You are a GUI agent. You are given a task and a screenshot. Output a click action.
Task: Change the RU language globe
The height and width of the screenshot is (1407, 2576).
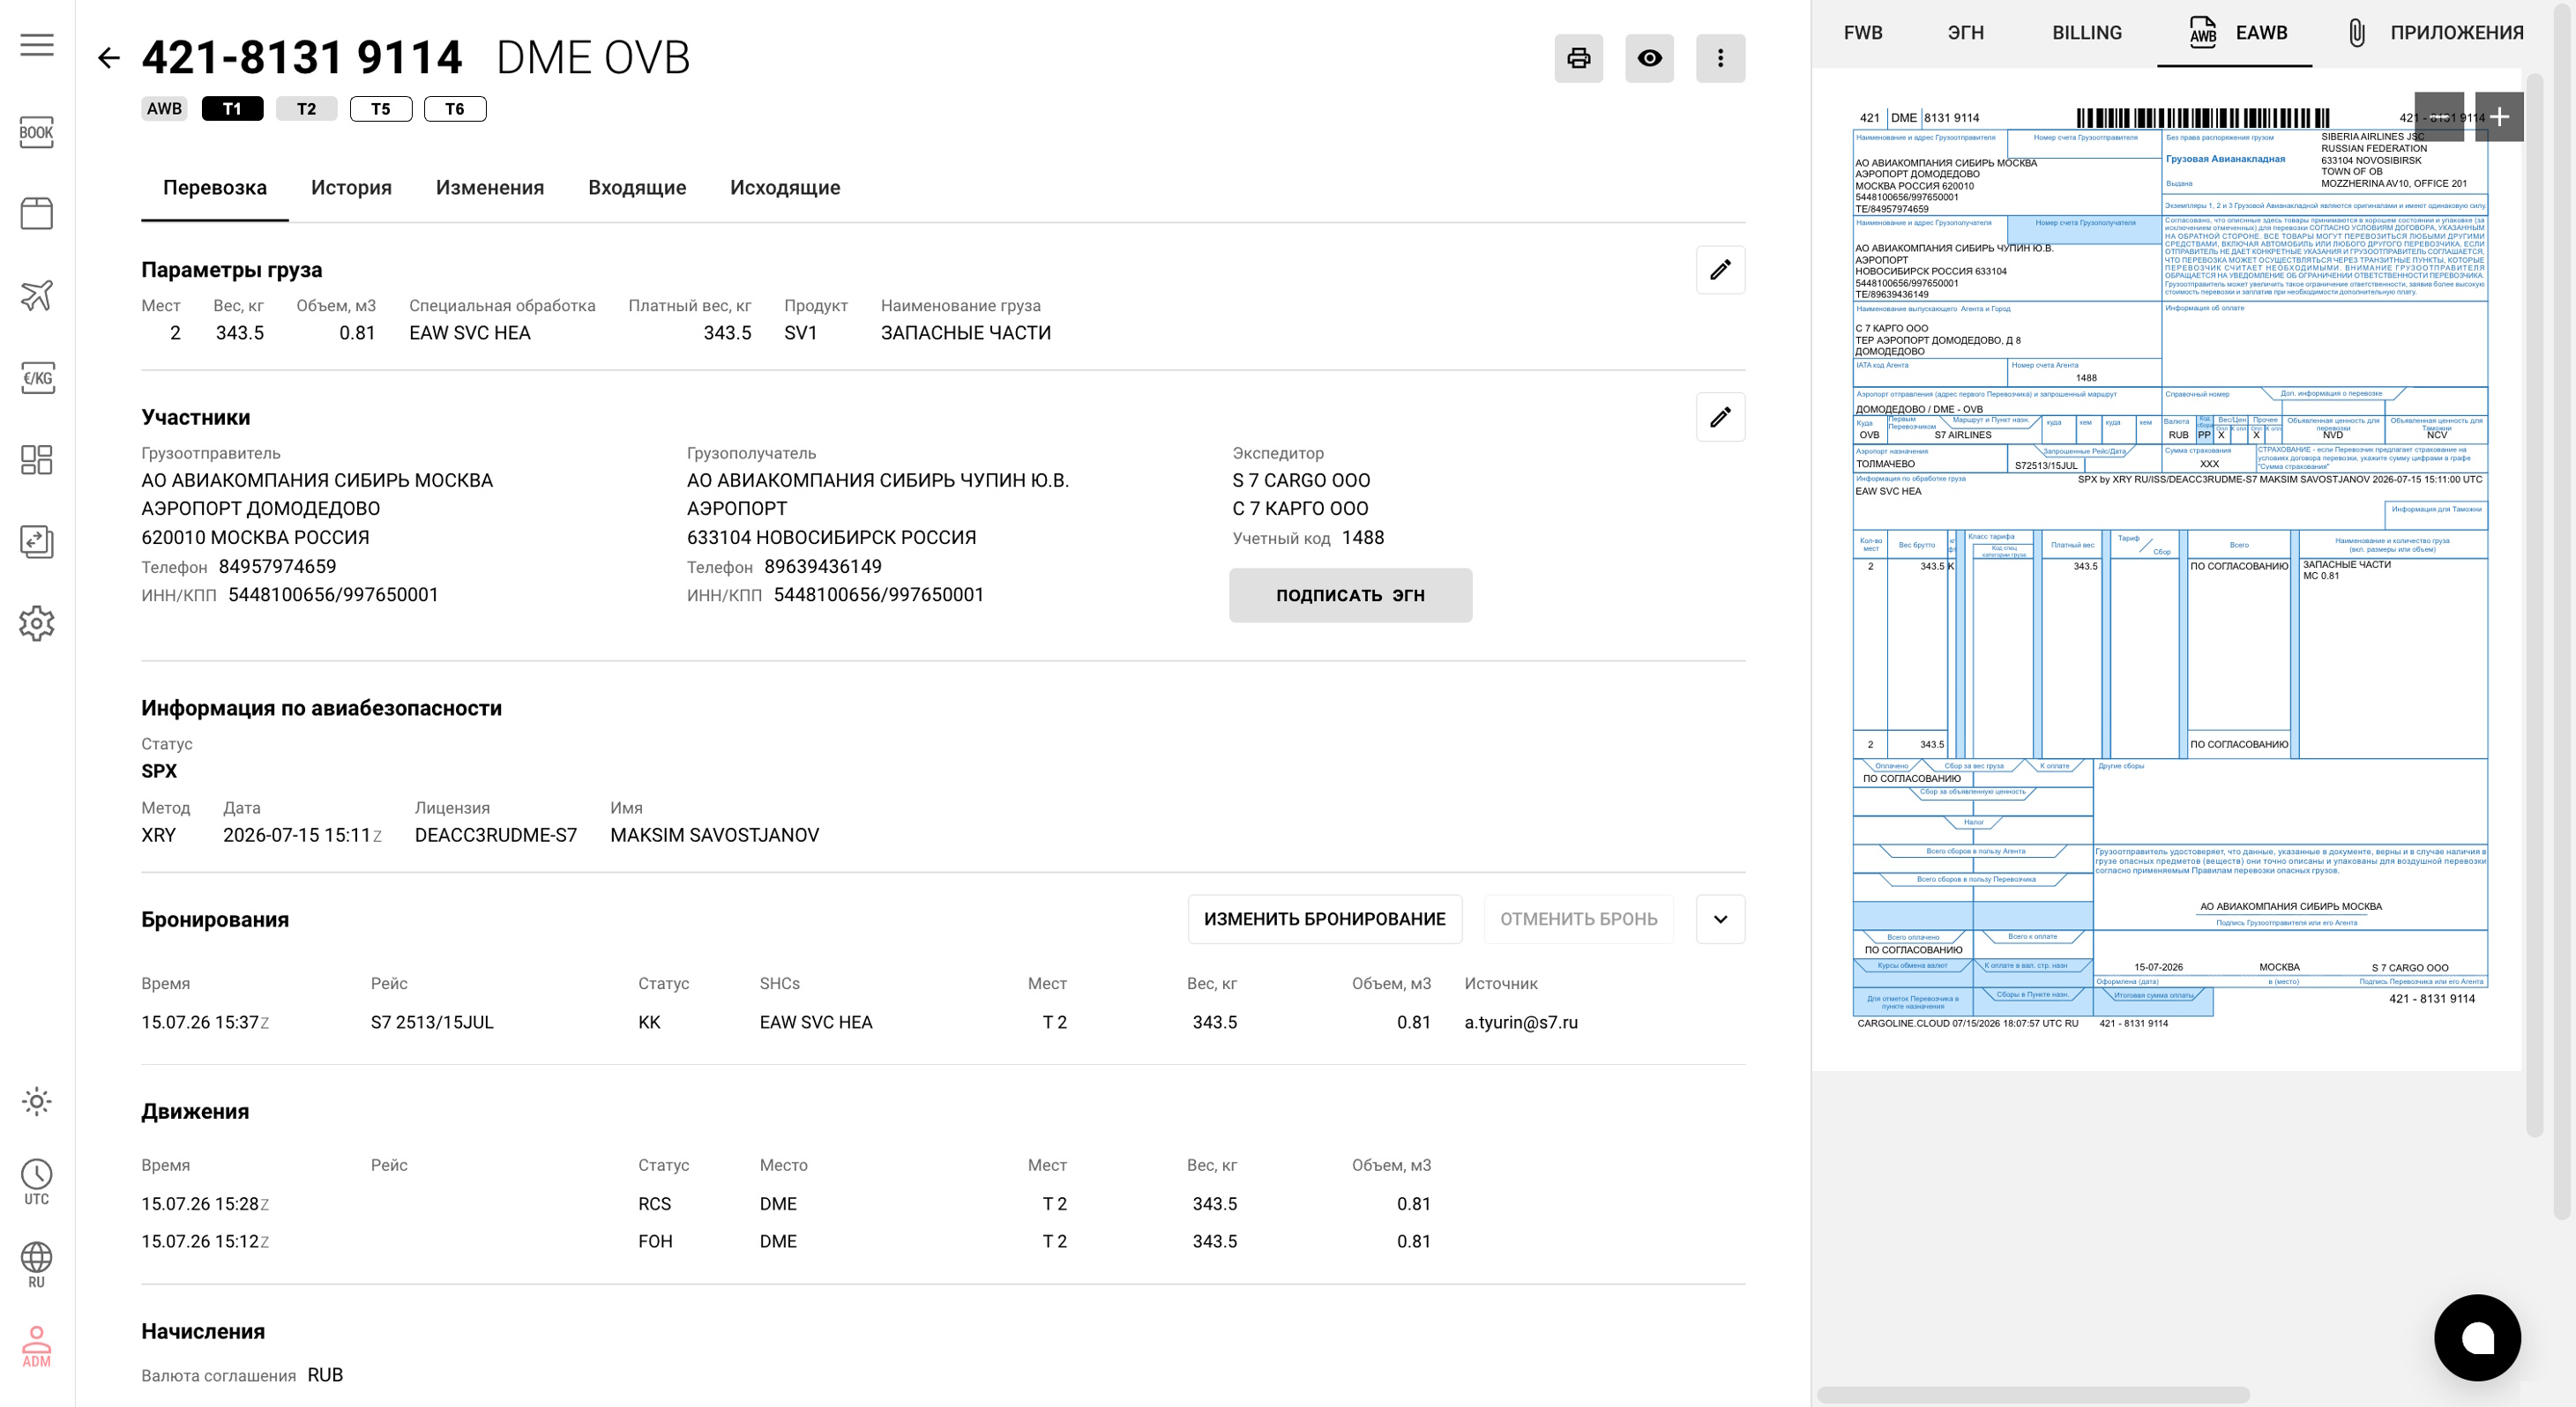[37, 1264]
